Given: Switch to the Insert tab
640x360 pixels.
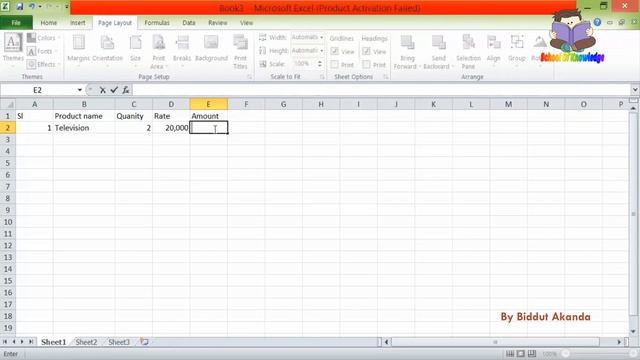Looking at the screenshot, I should click(78, 23).
